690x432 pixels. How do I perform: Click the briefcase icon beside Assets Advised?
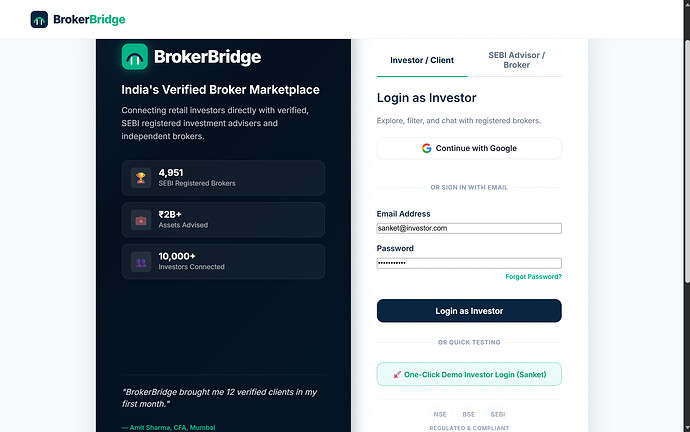(141, 220)
